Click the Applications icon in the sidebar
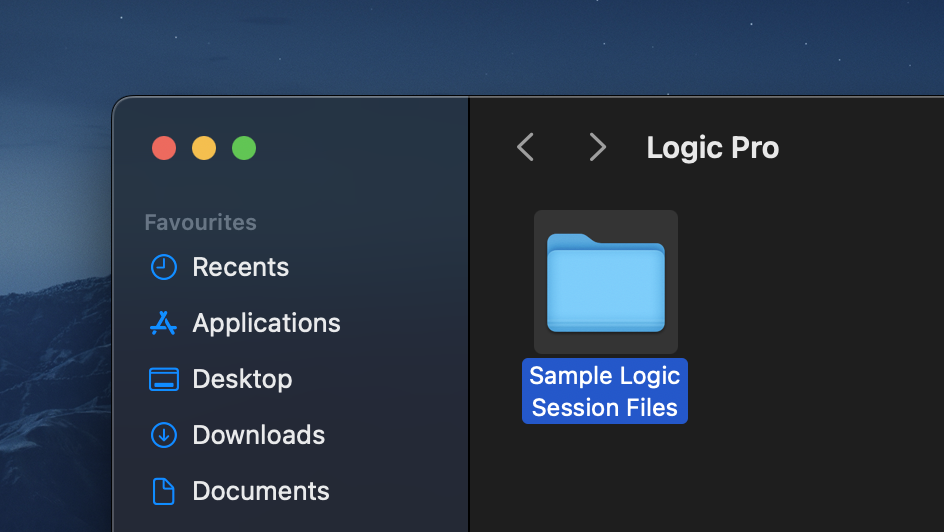 coord(163,323)
